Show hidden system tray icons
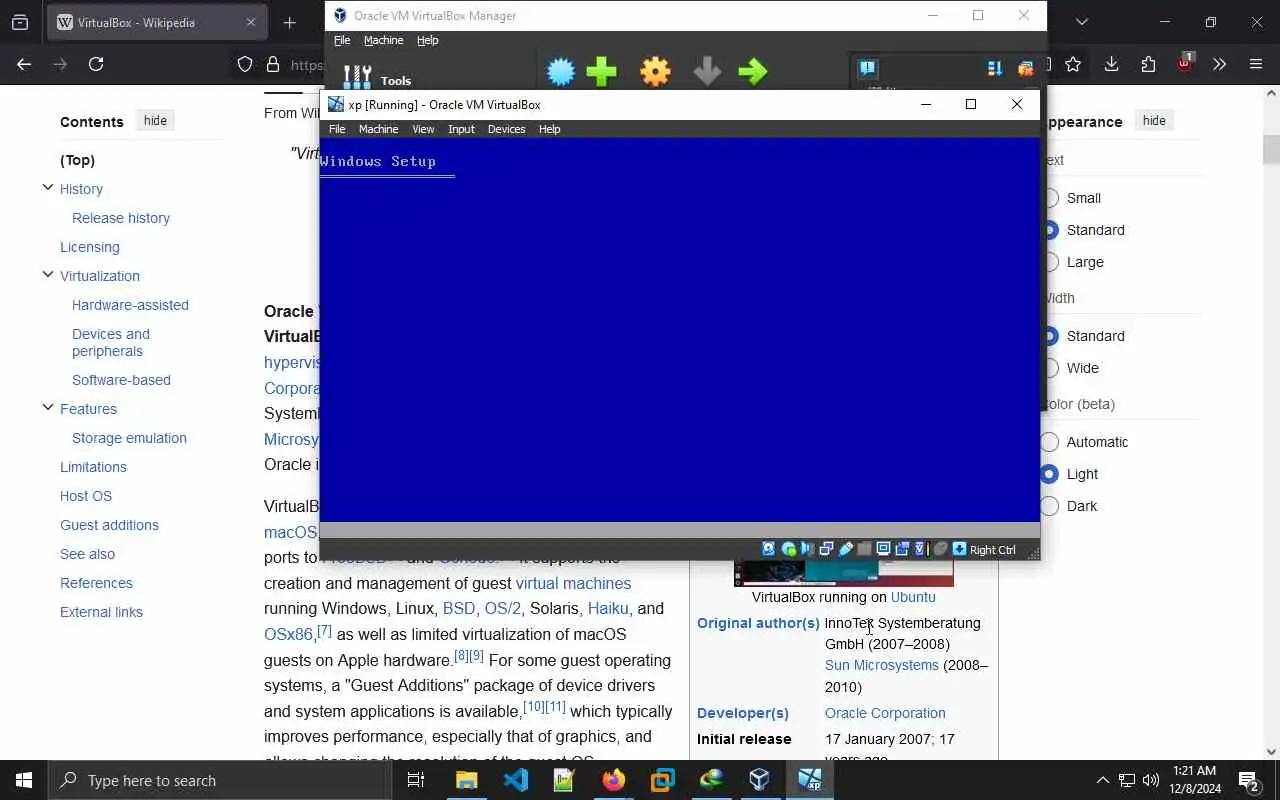Screen dimensions: 1280x800 click(1103, 780)
